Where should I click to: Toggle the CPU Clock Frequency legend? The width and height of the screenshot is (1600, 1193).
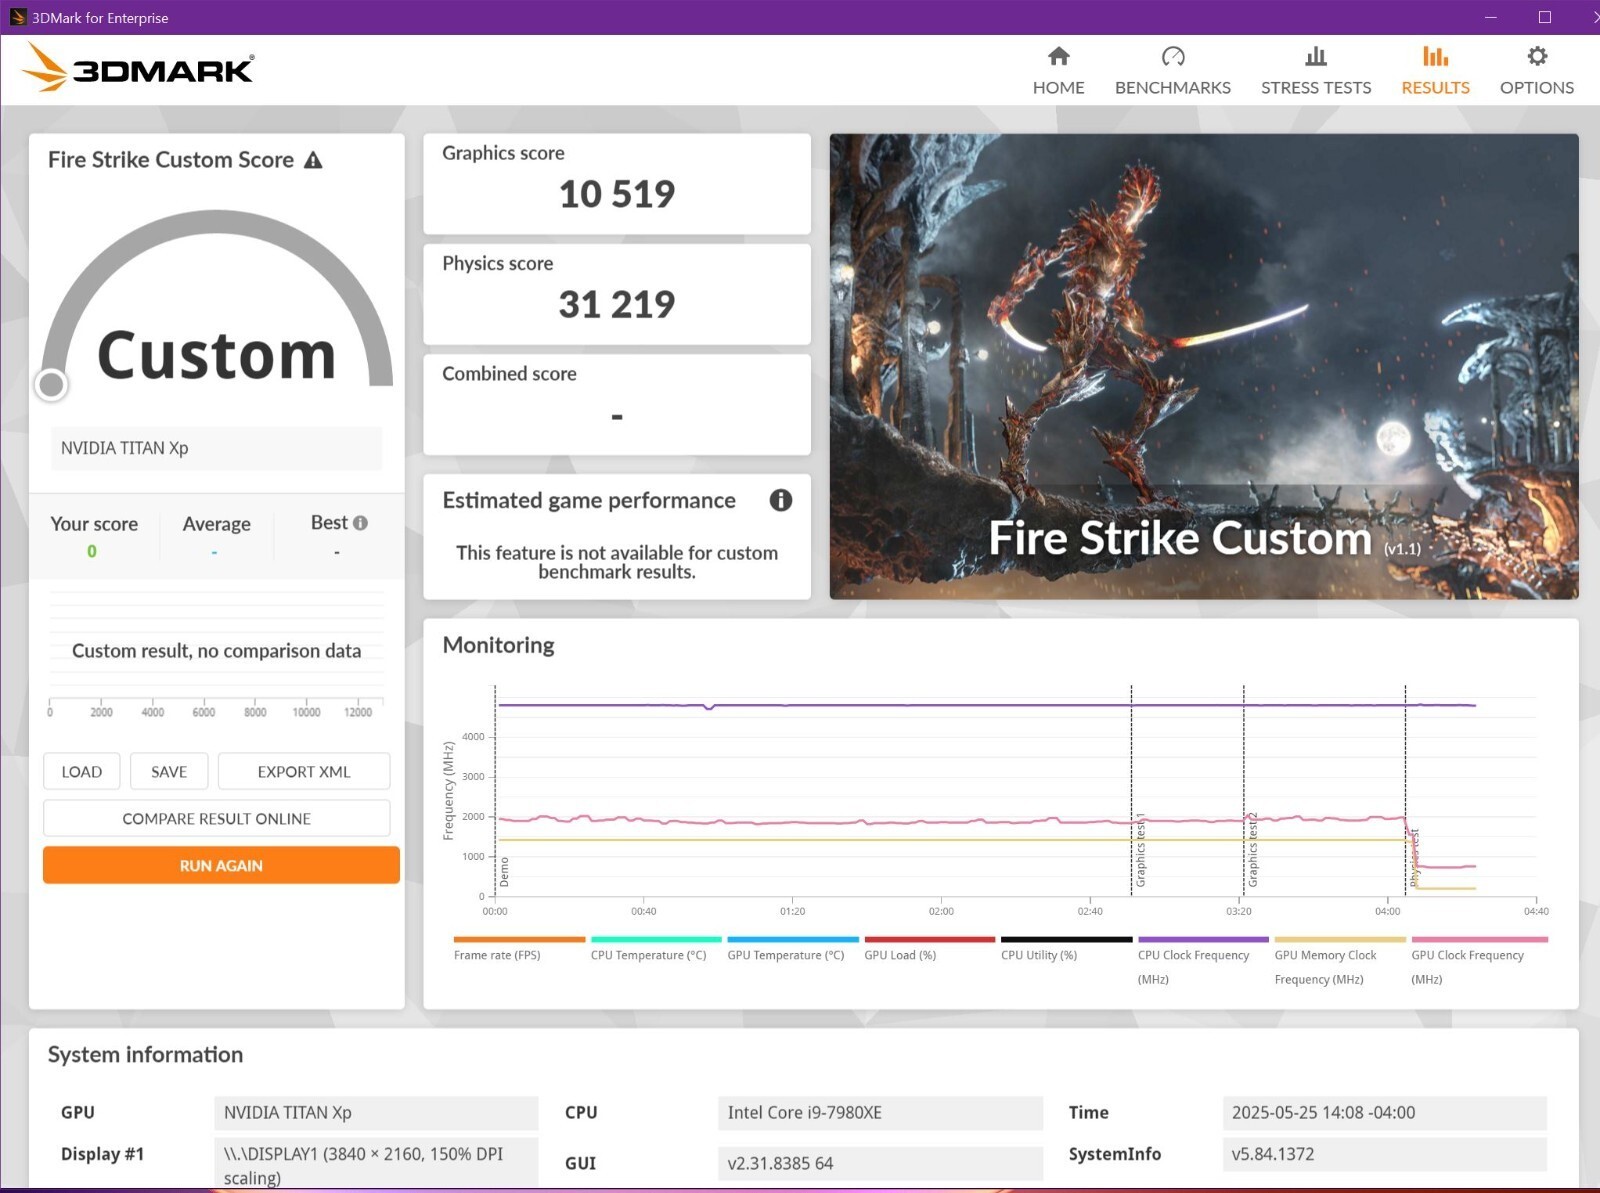pos(1203,960)
